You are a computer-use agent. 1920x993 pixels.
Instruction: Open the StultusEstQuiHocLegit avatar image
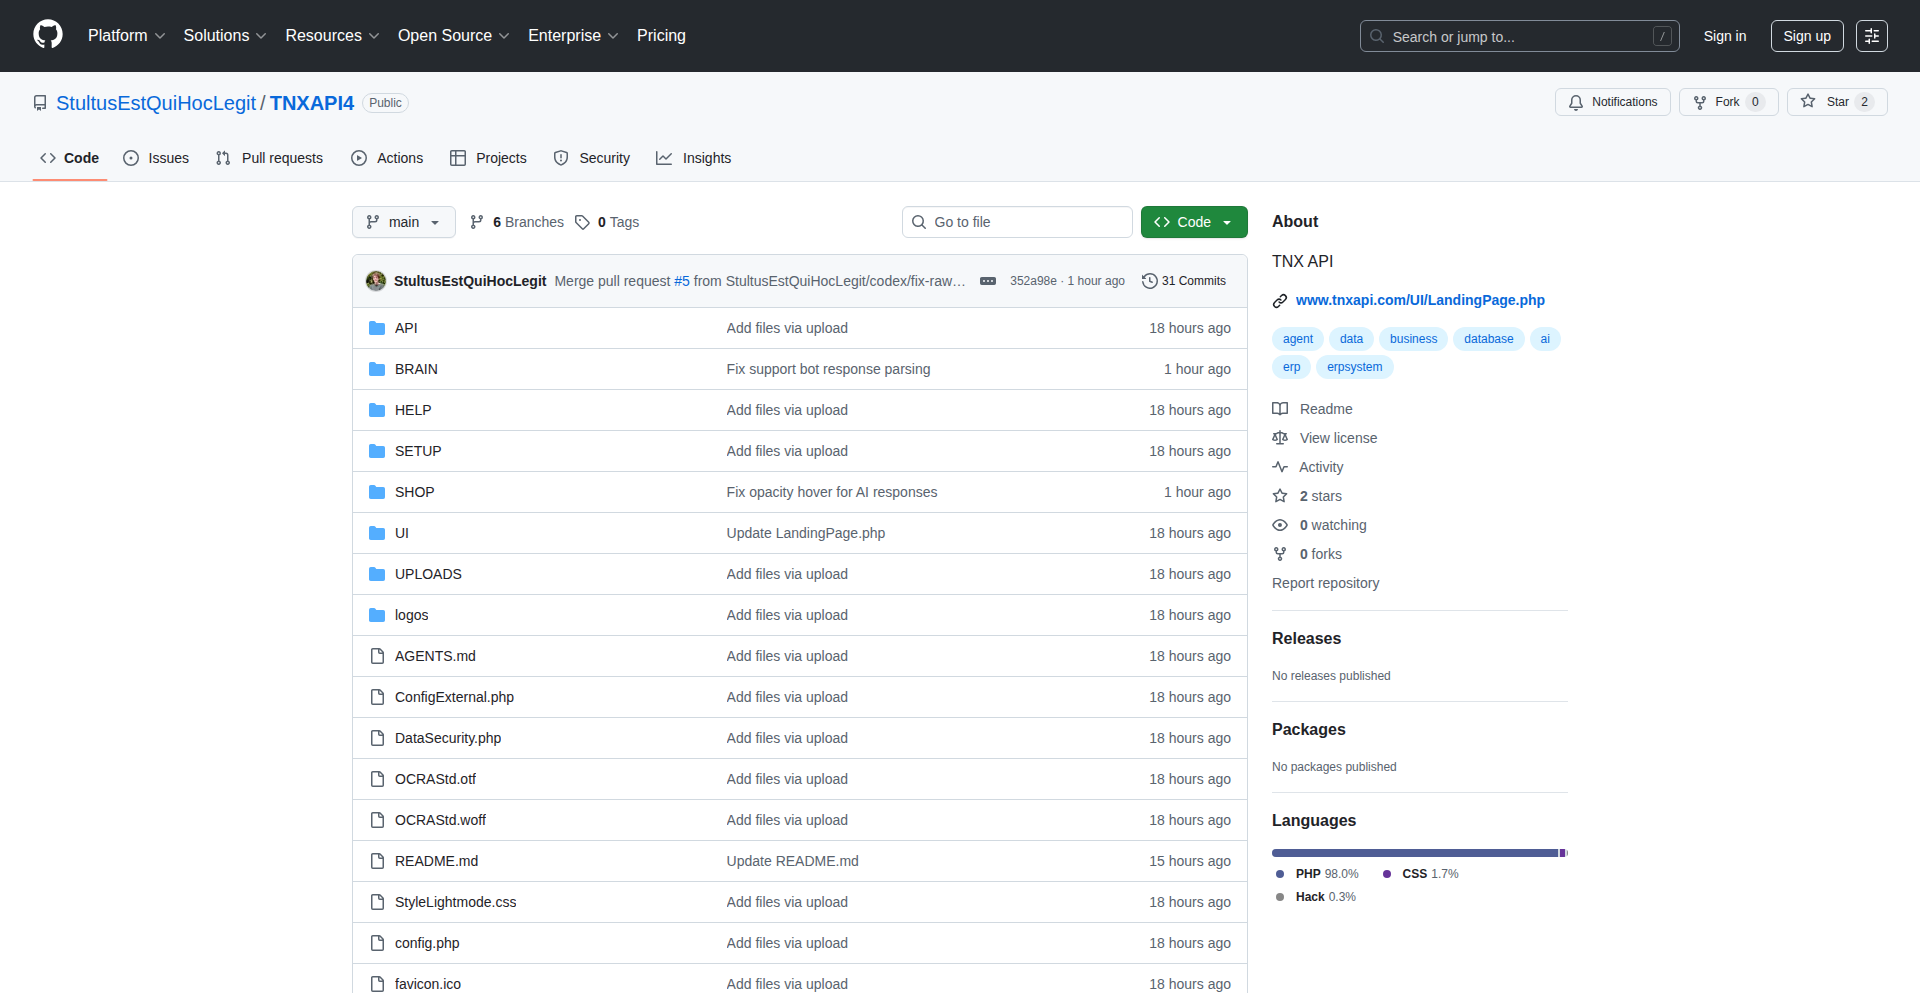(376, 281)
